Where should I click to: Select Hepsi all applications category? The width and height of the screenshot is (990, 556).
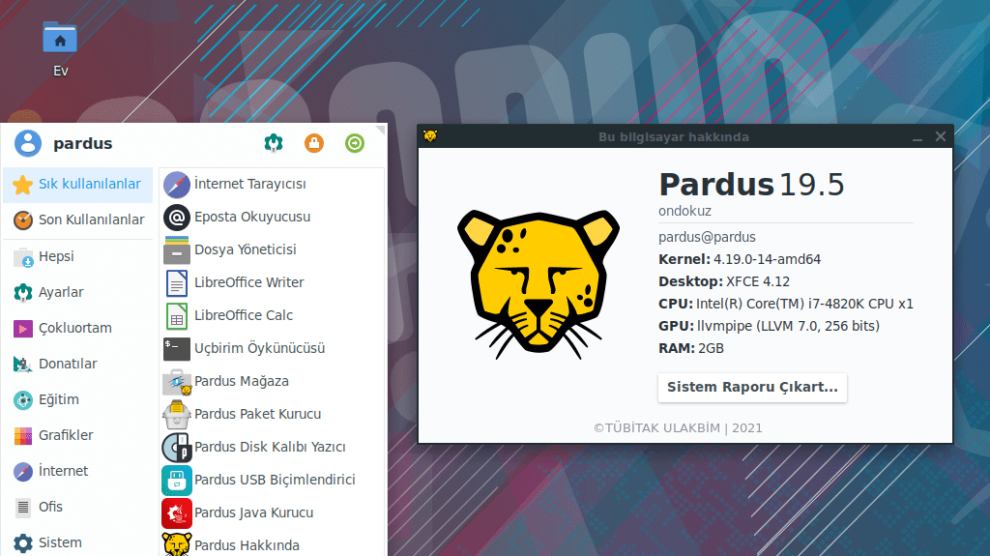(x=78, y=256)
